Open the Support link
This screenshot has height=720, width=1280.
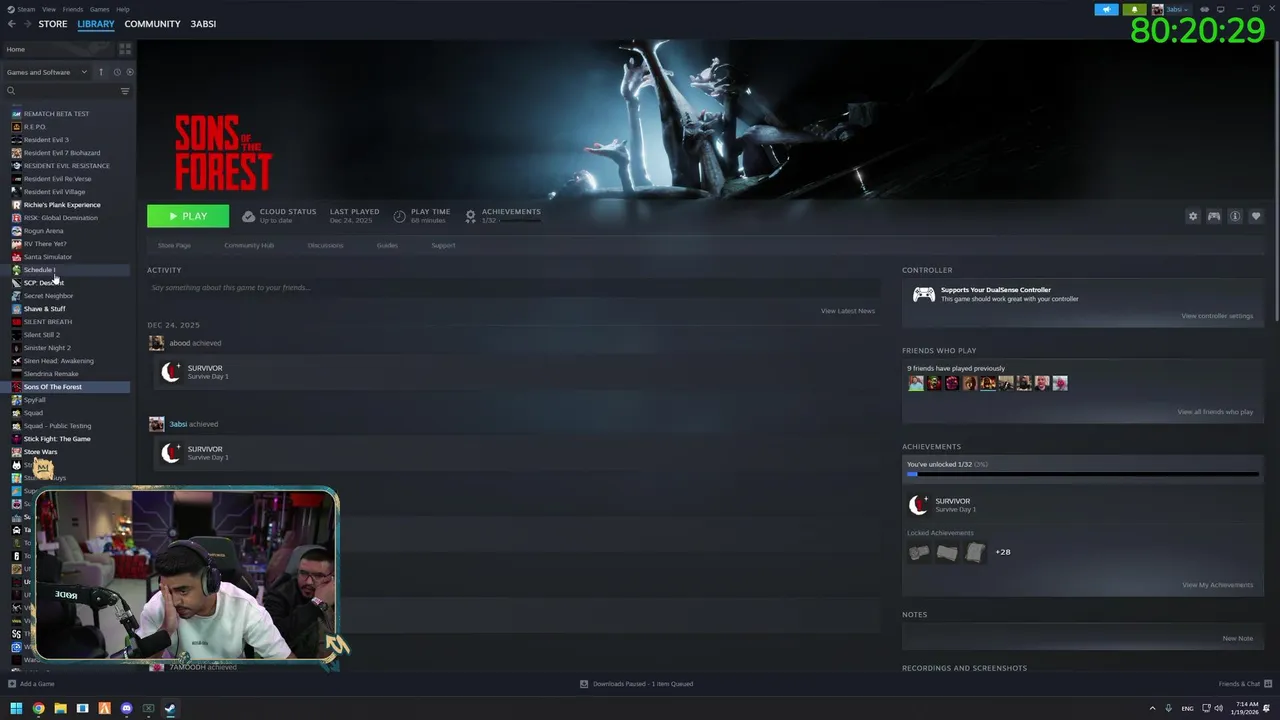(x=443, y=245)
